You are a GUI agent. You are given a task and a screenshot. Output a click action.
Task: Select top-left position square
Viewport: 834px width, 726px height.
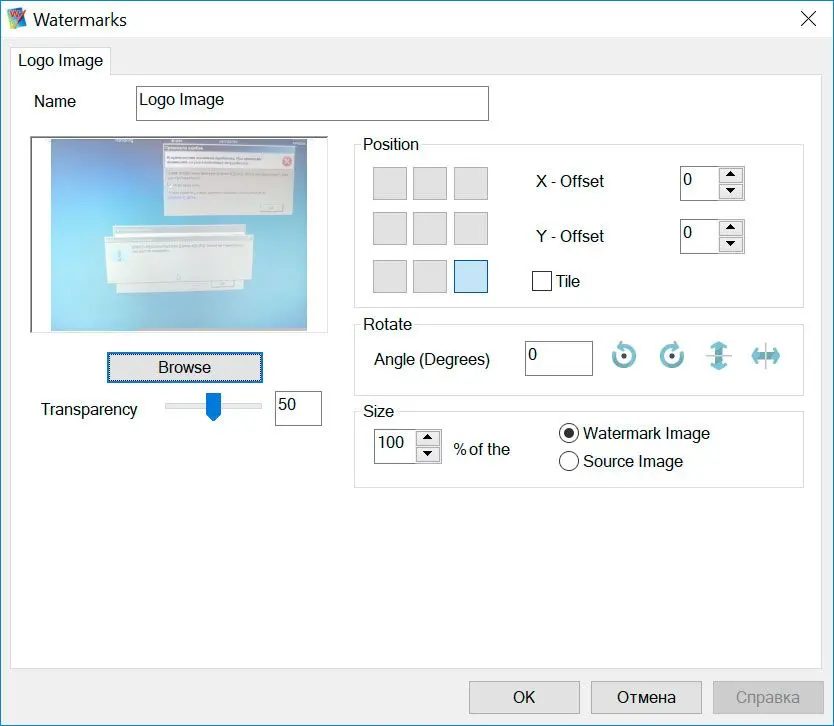click(390, 183)
